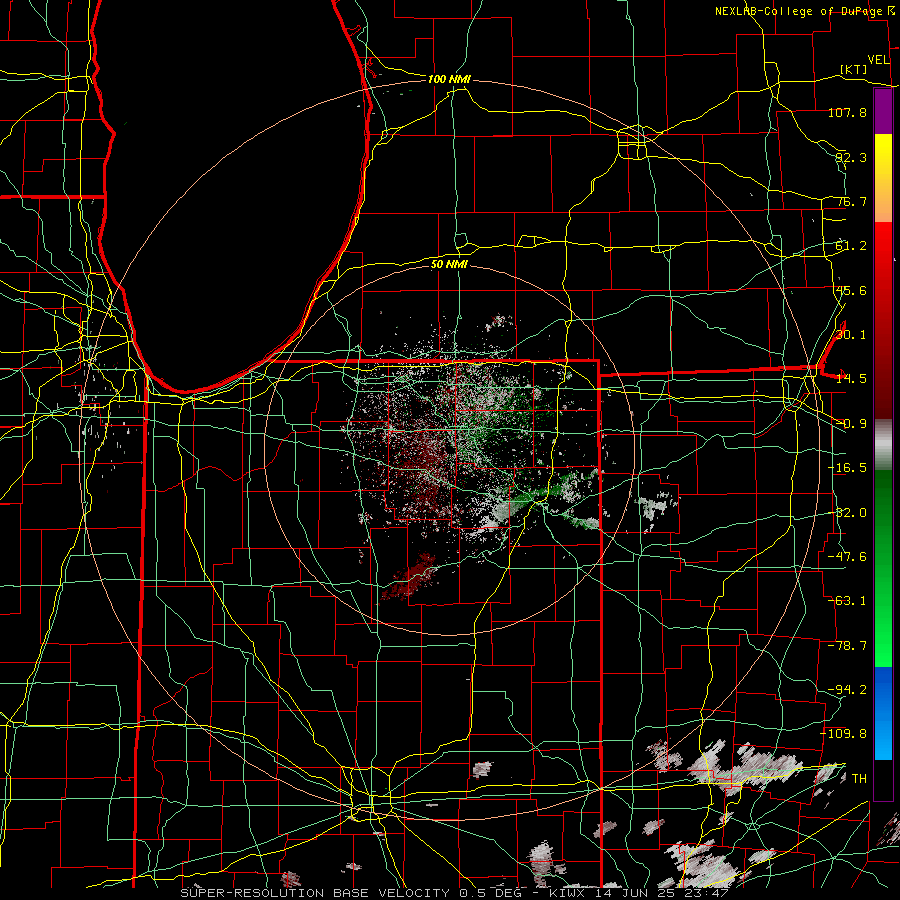The height and width of the screenshot is (900, 900).
Task: Click the 61.2 velocity scale value
Action: click(851, 246)
